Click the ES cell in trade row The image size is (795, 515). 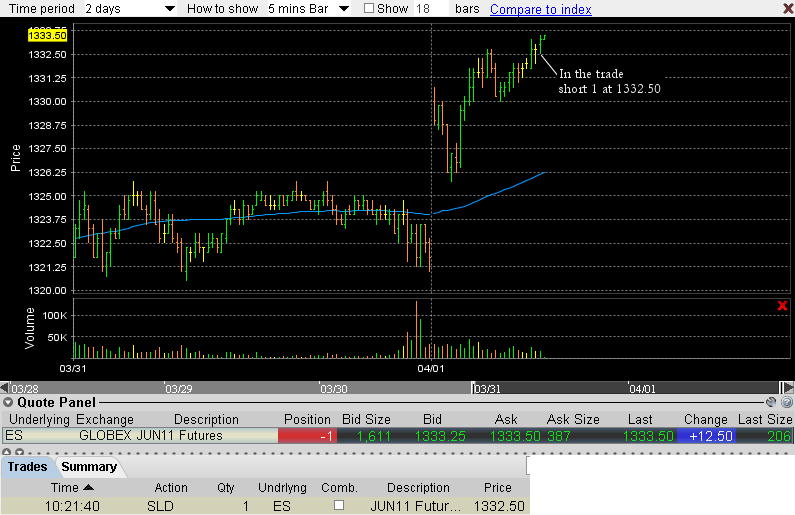281,506
